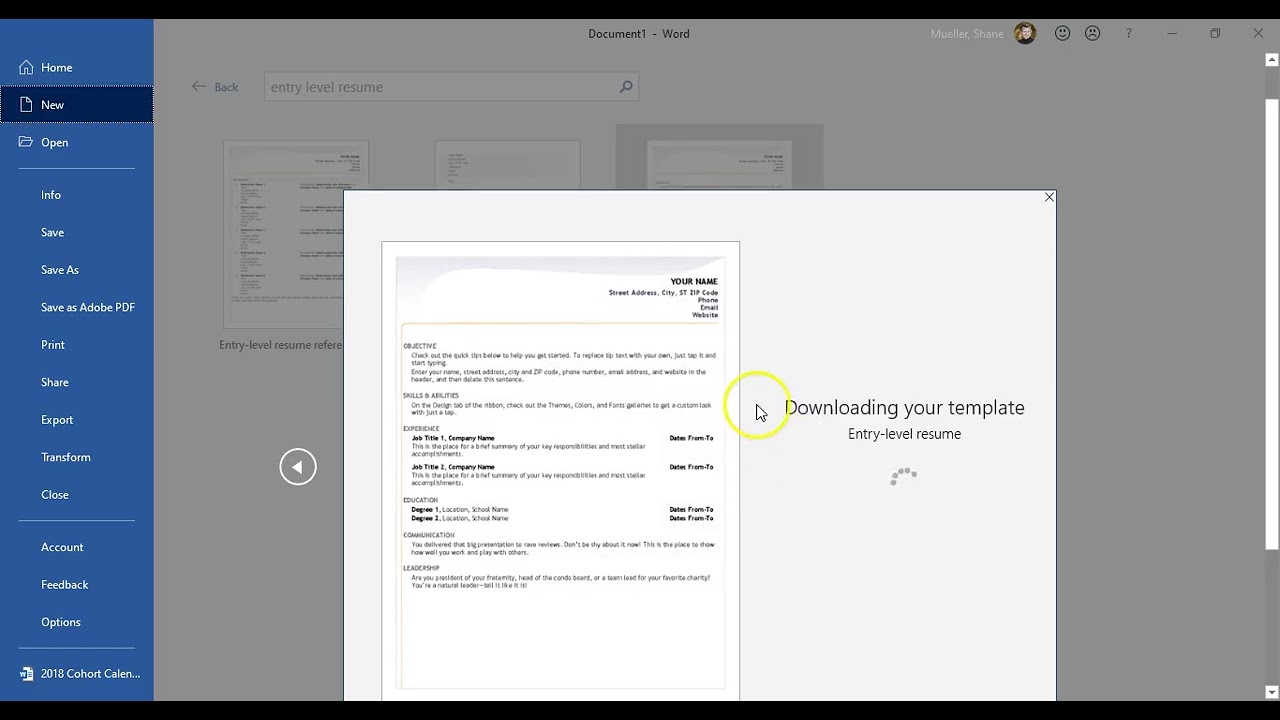
Task: Restore down the Word window
Action: (1215, 33)
